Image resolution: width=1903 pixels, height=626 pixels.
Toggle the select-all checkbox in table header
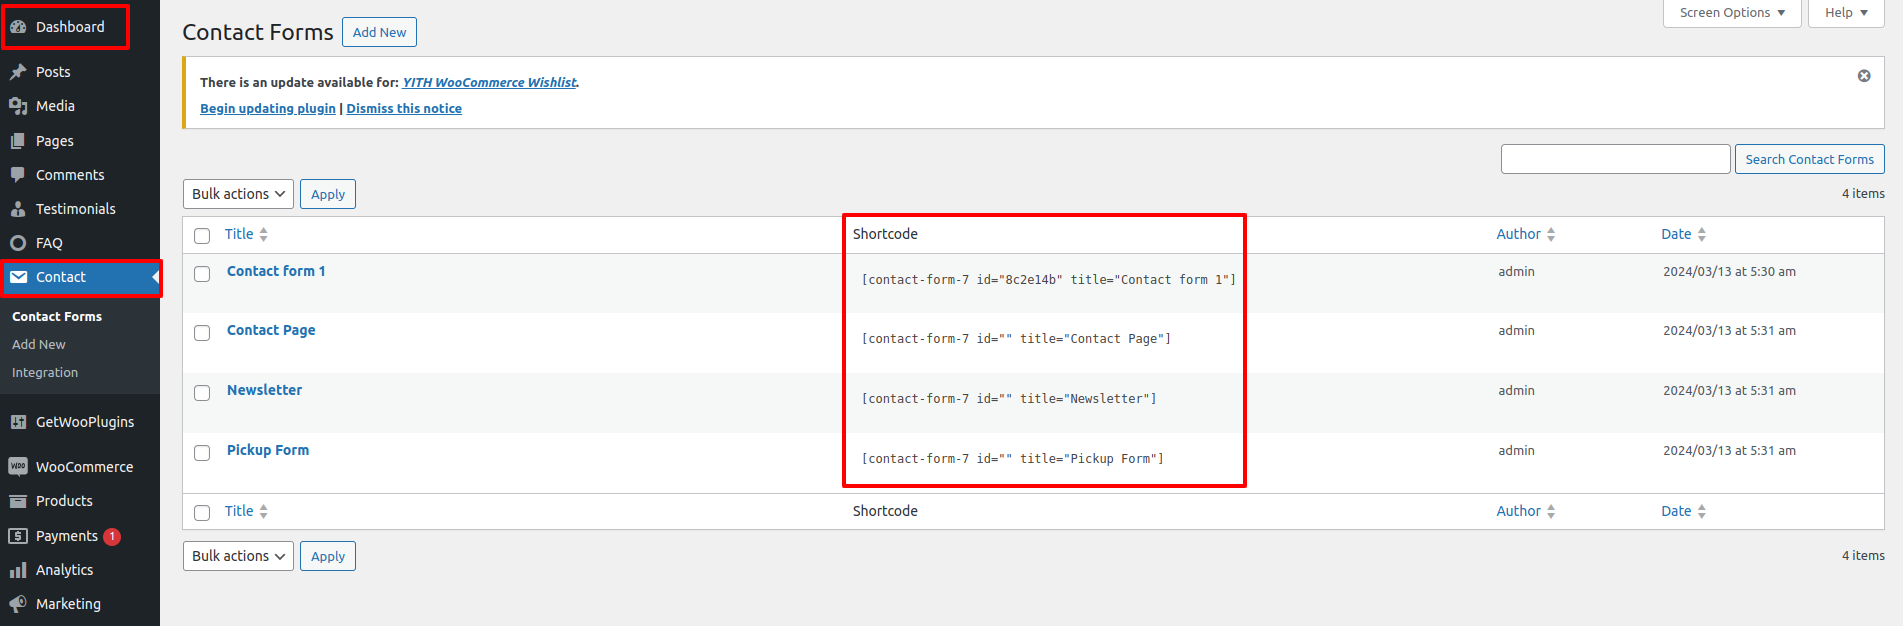202,236
